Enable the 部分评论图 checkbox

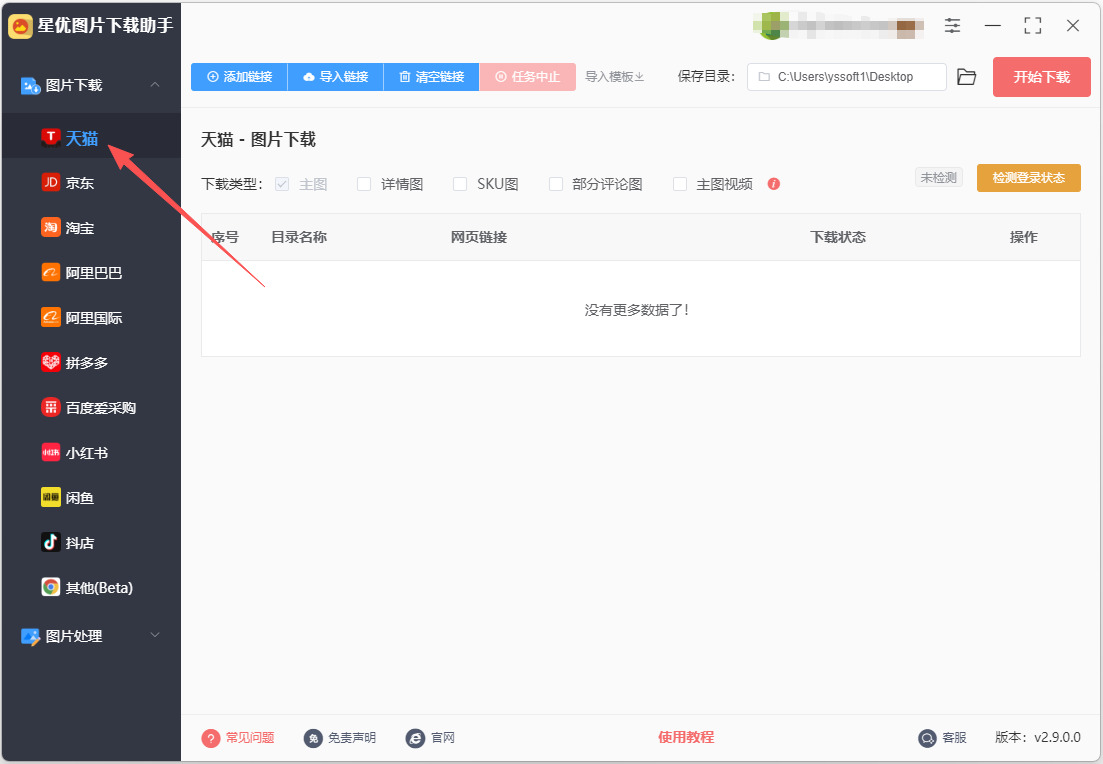click(556, 184)
